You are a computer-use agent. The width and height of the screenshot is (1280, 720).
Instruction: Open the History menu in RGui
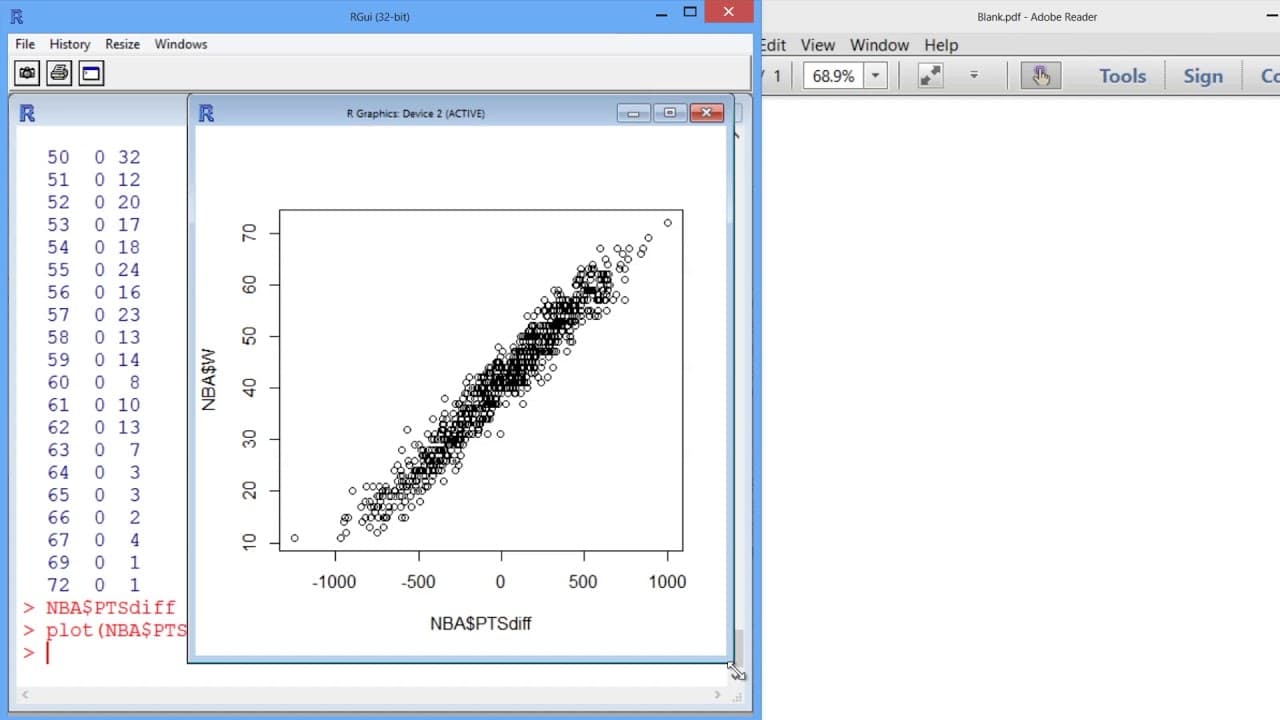coord(70,44)
